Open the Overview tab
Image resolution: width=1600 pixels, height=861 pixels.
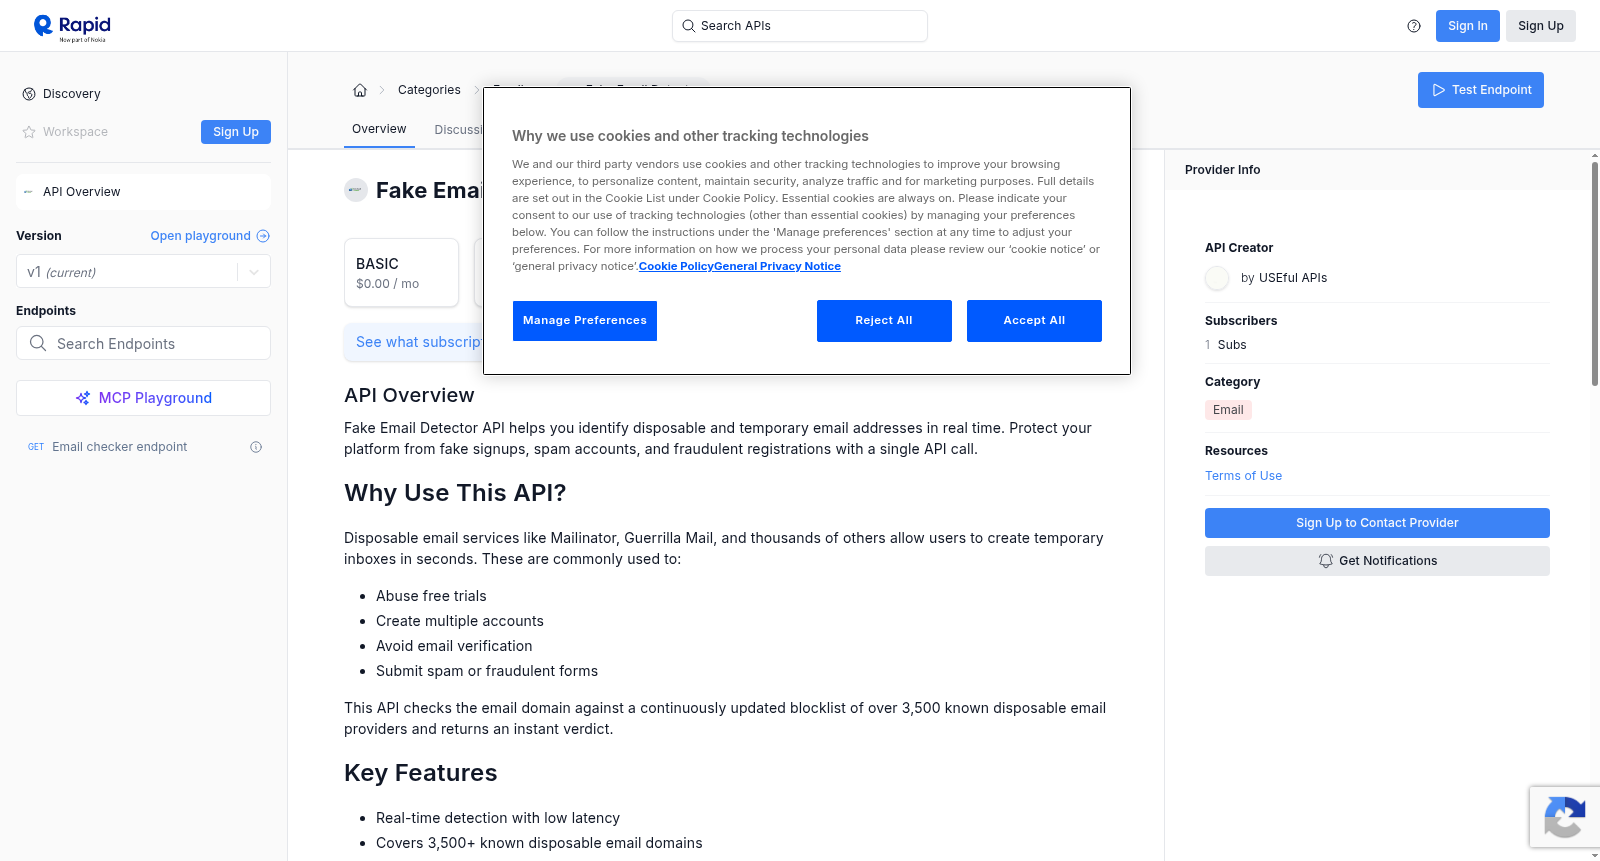pos(379,129)
